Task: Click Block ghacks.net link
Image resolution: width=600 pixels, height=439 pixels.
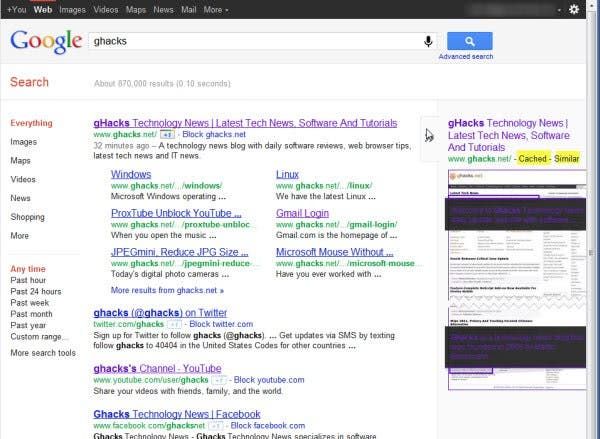Action: tap(214, 134)
